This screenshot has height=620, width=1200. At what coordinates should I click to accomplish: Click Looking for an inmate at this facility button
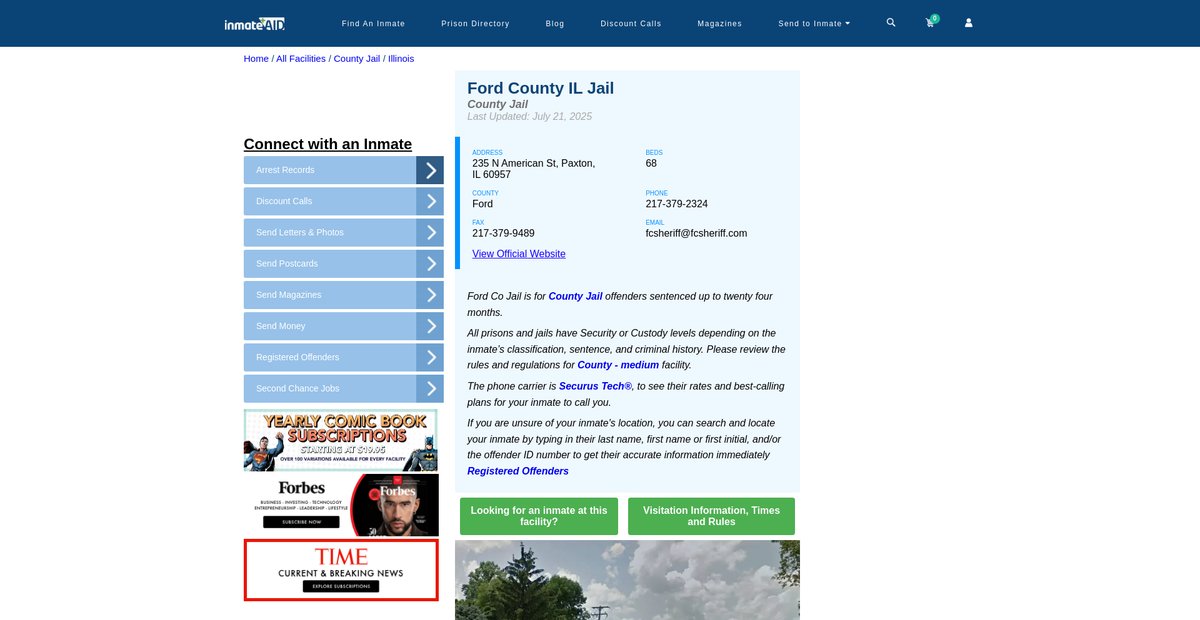(x=539, y=516)
